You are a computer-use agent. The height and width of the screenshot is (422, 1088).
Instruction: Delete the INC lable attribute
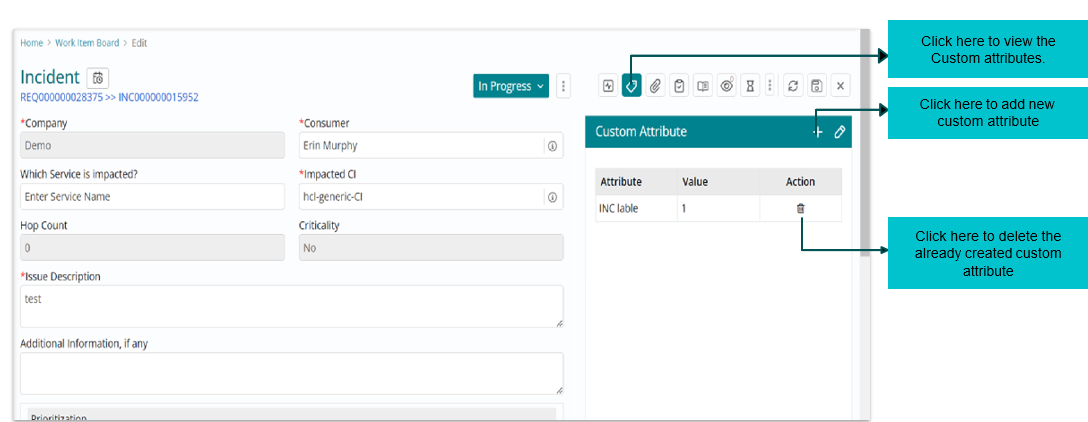(800, 208)
